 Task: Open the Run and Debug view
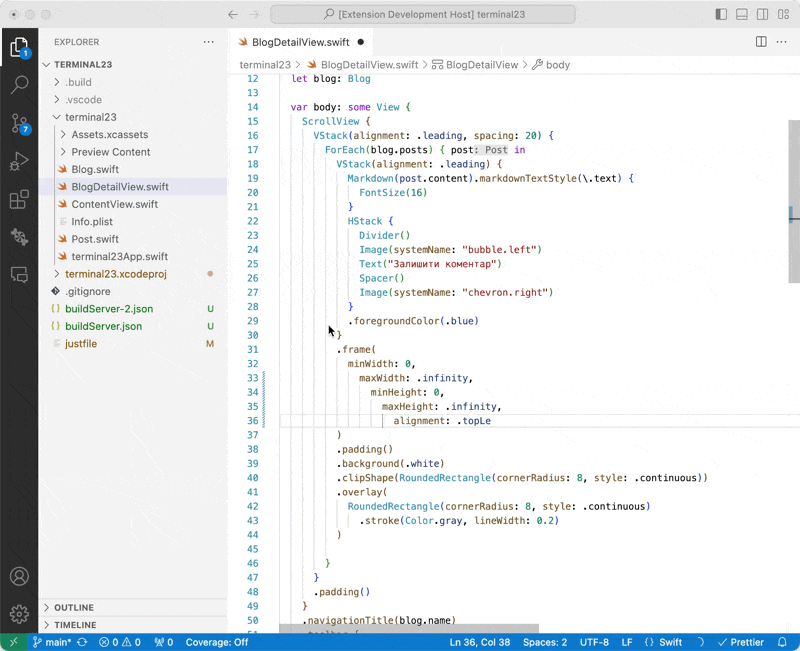(x=19, y=162)
